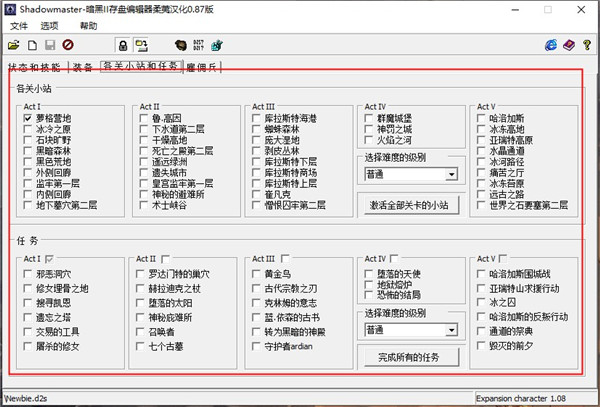The height and width of the screenshot is (407, 600).
Task: Click the floppy disk save icon
Action: click(50, 46)
